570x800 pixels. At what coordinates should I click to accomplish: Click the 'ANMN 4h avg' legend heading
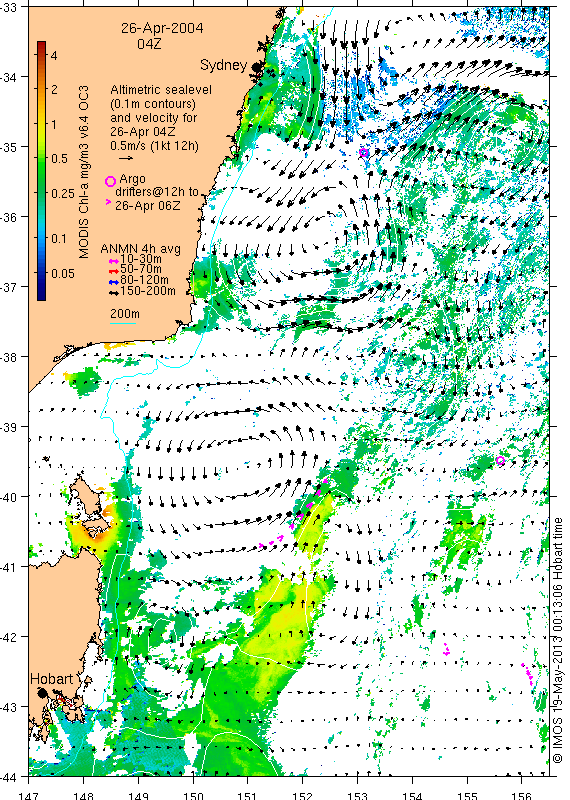pos(140,249)
